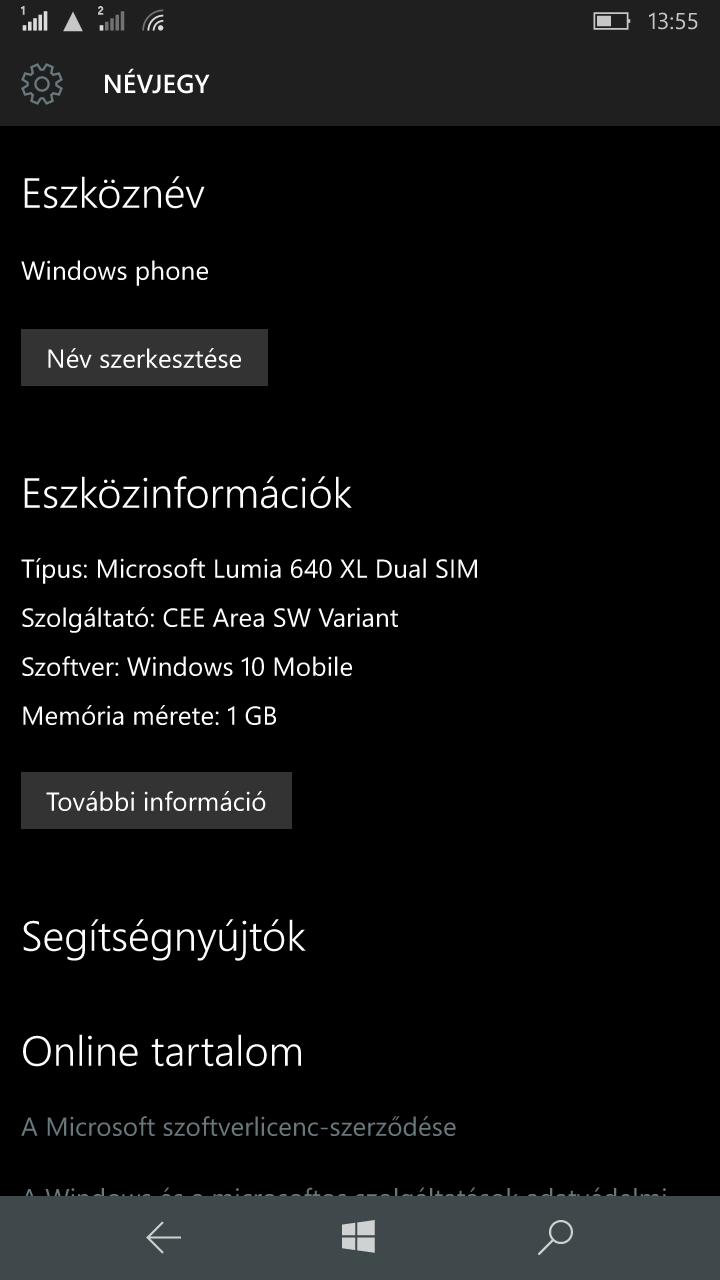Tap the 13:55 clock in status bar

673,21
